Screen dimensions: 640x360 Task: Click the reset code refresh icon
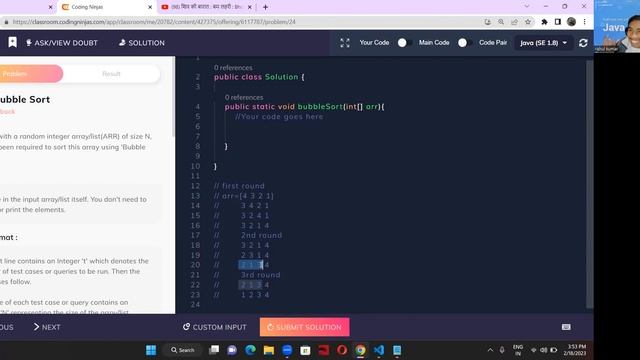583,43
